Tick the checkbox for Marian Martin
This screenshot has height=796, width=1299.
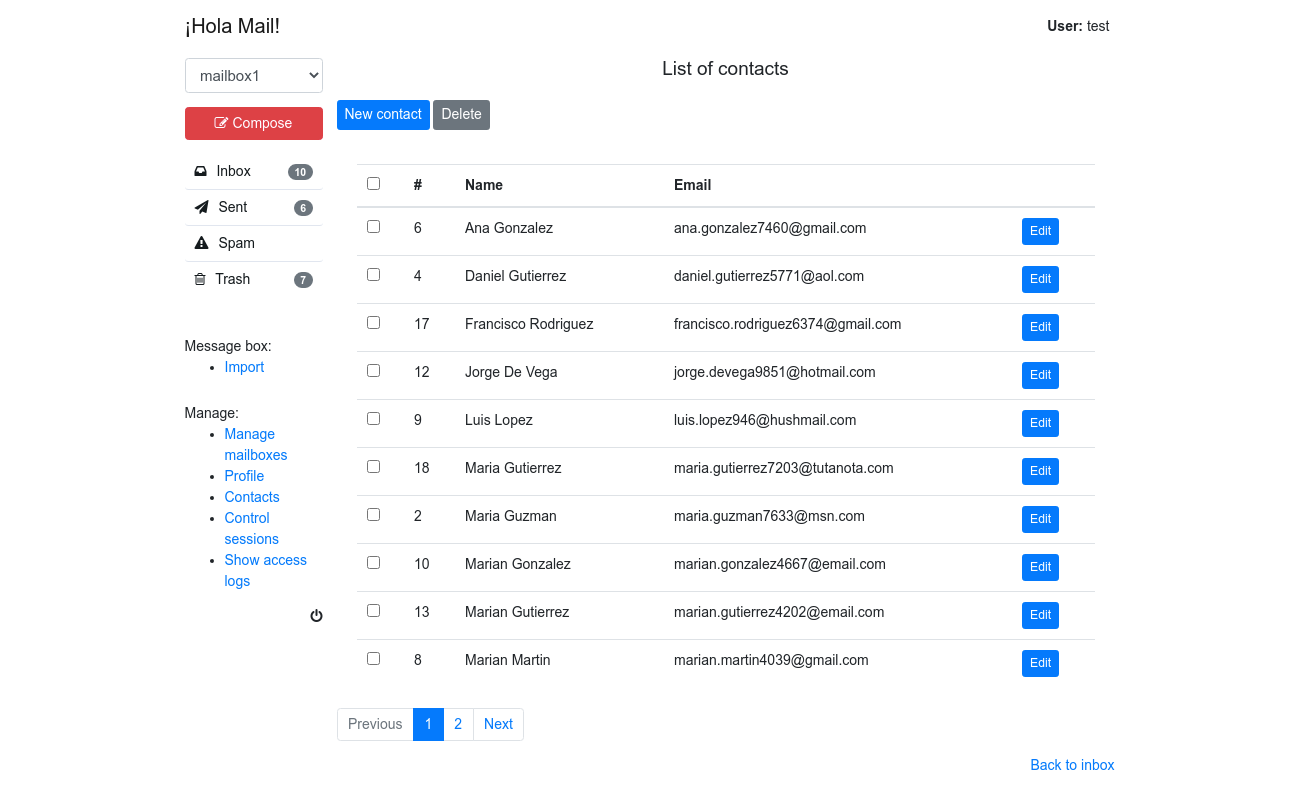373,659
